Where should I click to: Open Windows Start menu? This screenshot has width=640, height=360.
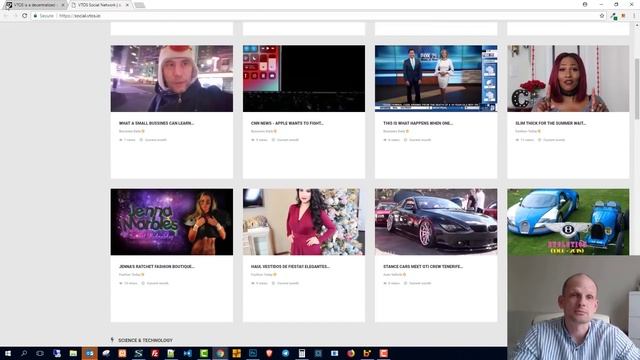click(8, 353)
